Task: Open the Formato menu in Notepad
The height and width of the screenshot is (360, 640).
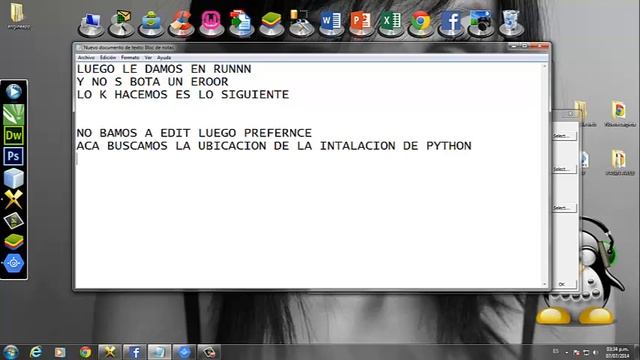Action: tap(130, 58)
